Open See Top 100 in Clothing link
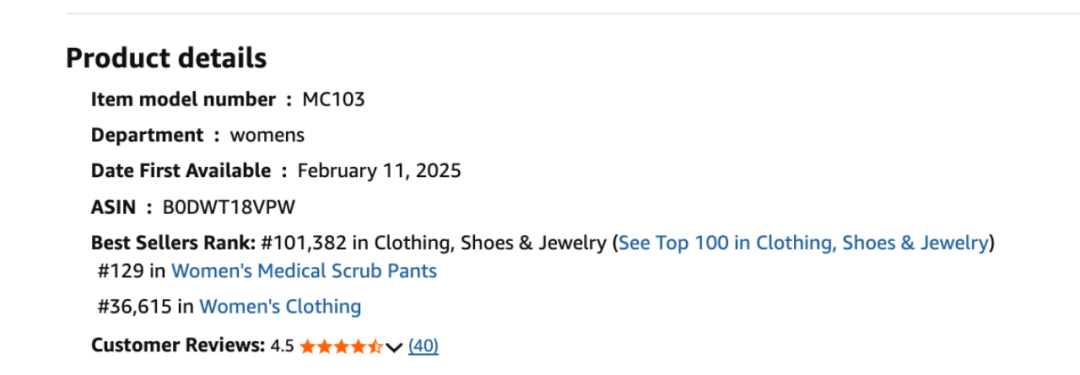 point(803,243)
